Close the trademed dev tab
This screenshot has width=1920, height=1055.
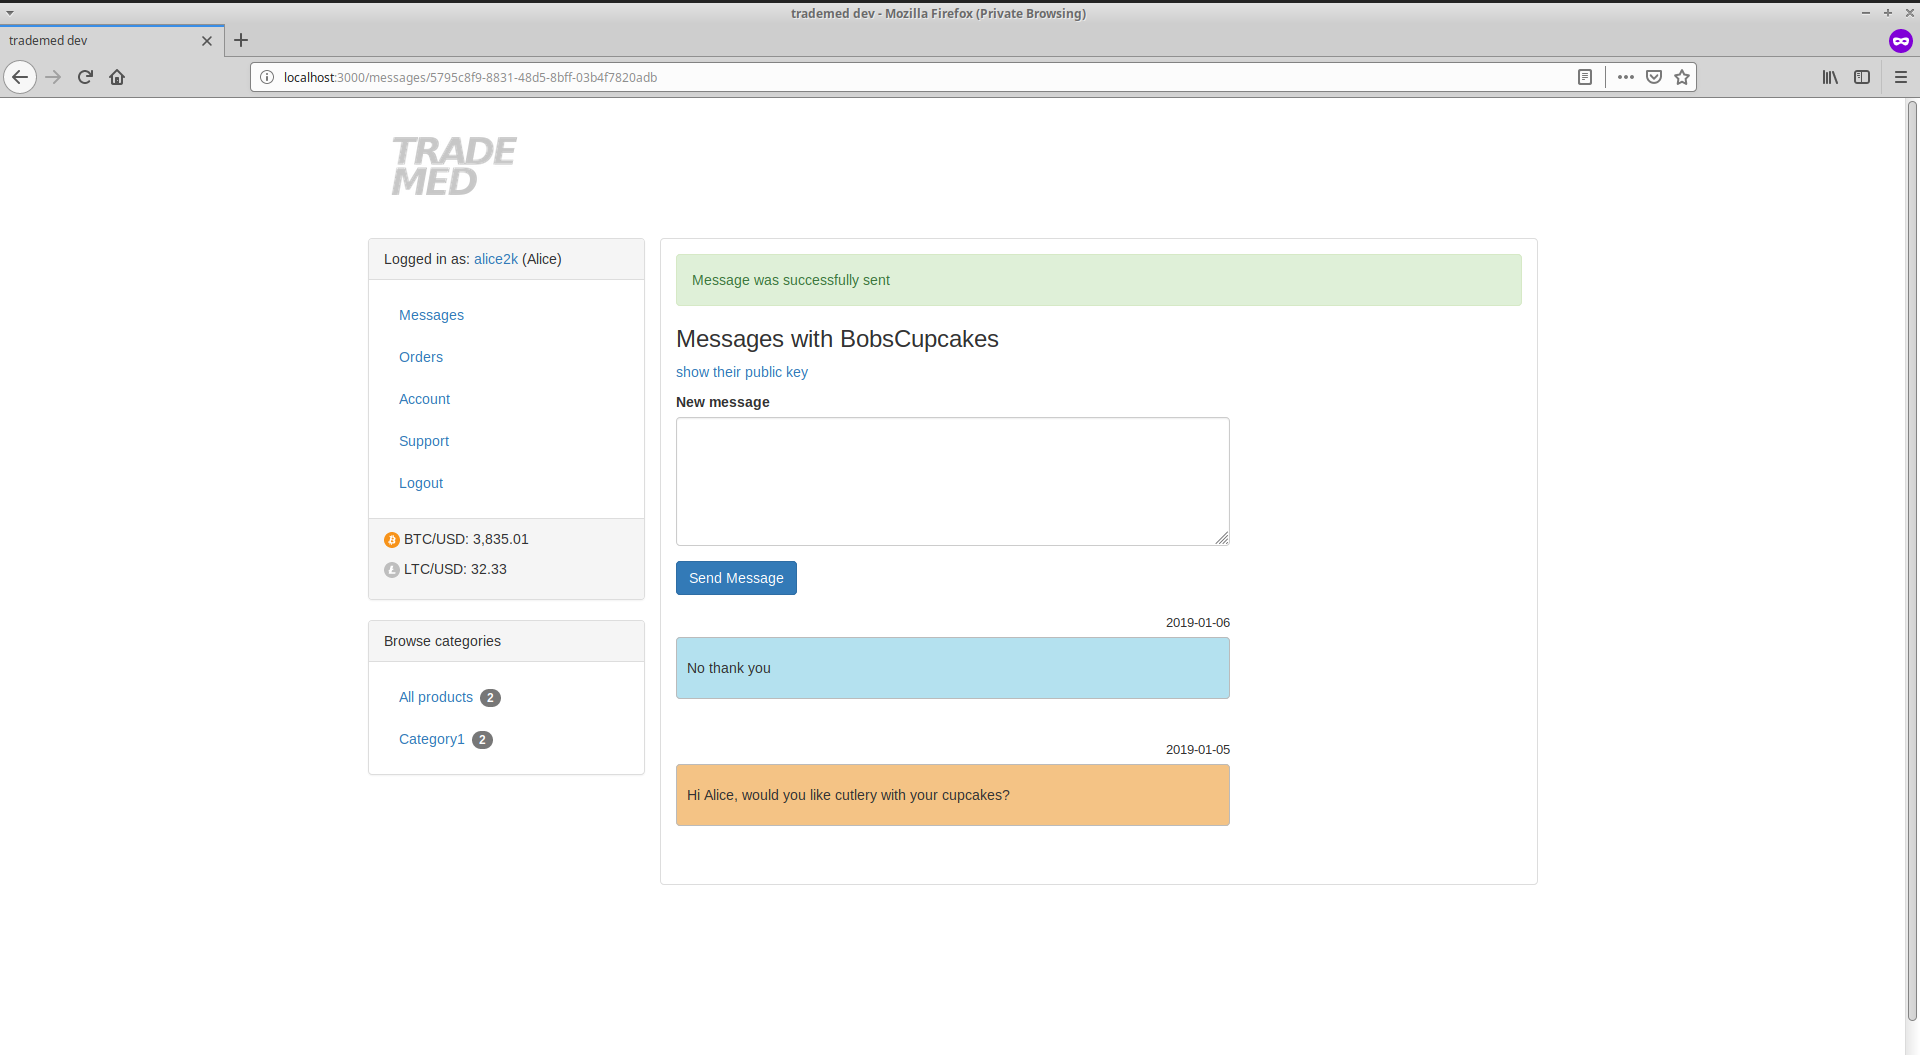(x=207, y=41)
